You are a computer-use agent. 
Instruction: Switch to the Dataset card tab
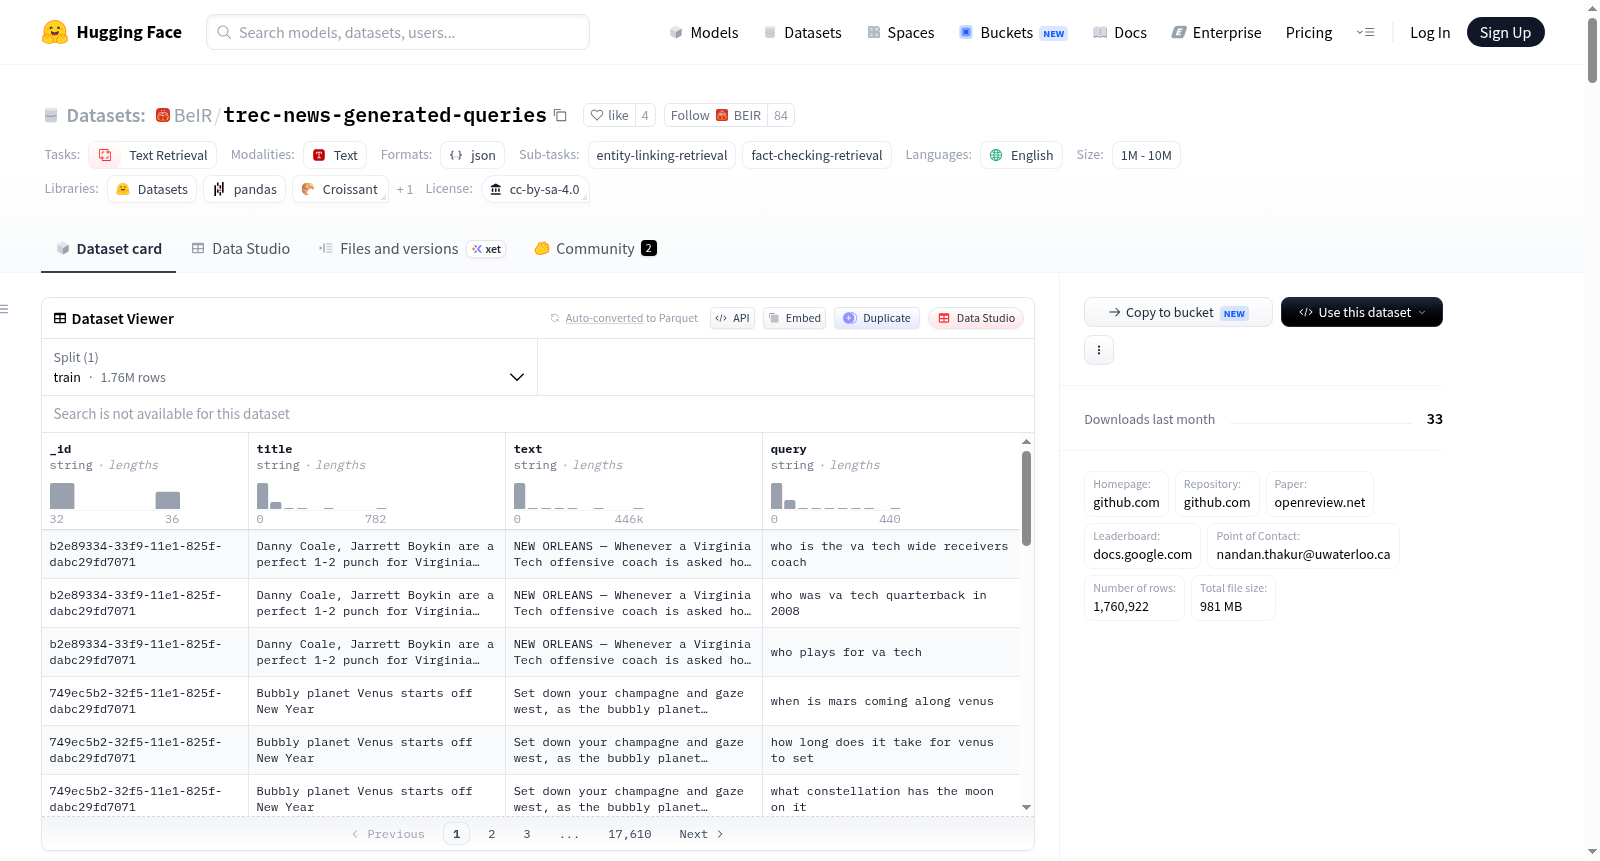[x=109, y=249]
